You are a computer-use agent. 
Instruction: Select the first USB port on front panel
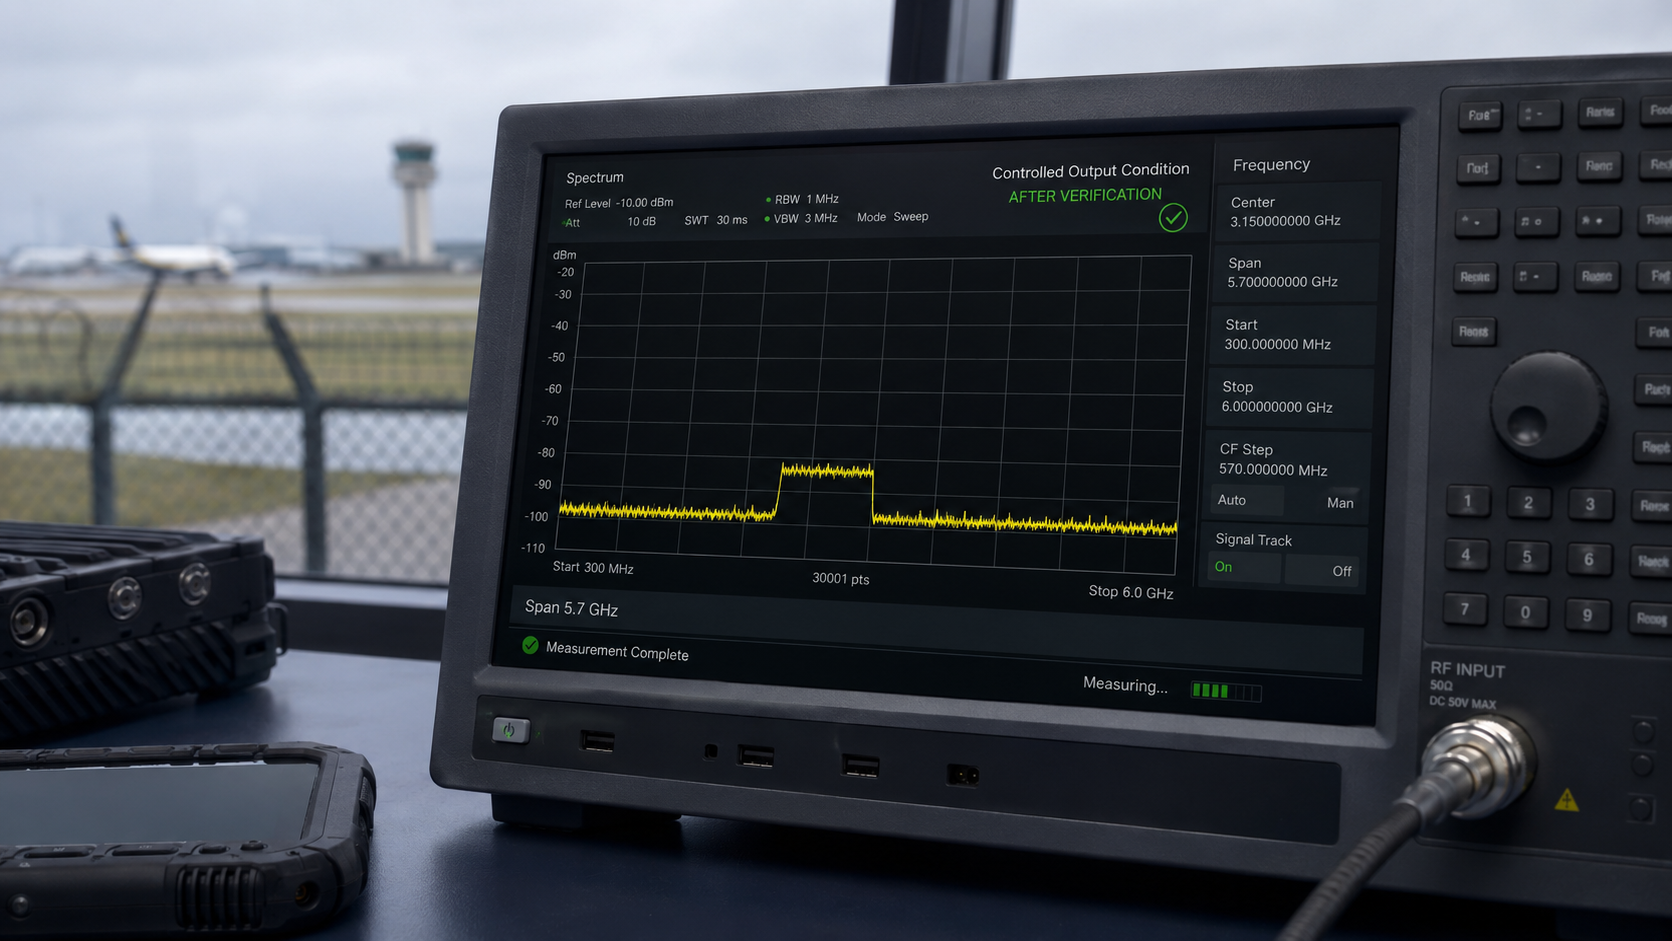[x=598, y=740]
